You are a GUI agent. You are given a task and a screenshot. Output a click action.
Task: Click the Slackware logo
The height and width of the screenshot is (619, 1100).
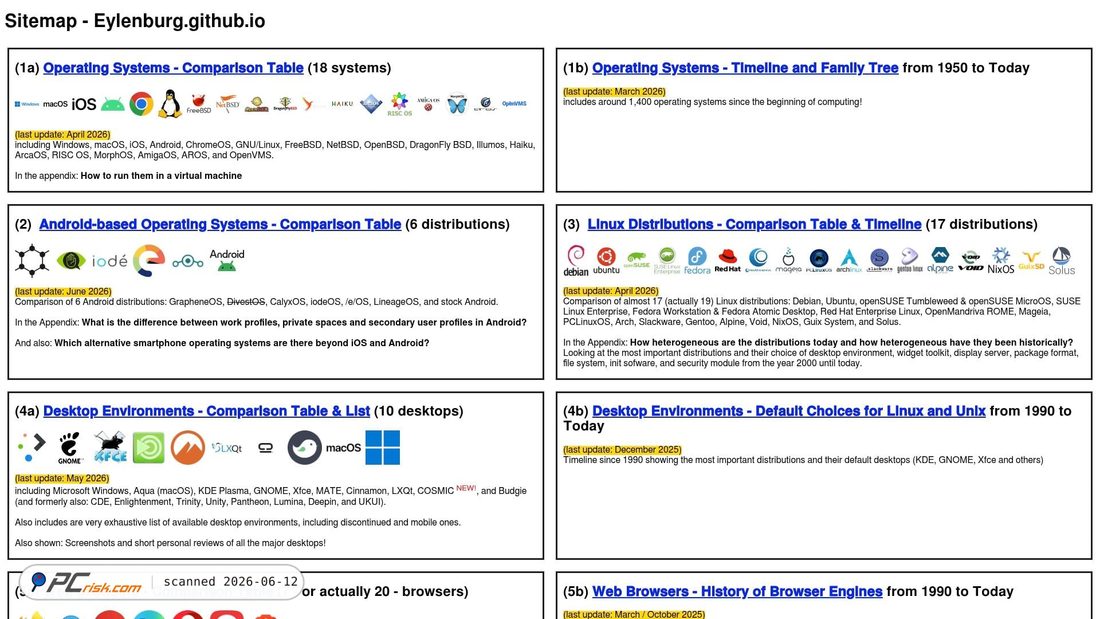(879, 260)
